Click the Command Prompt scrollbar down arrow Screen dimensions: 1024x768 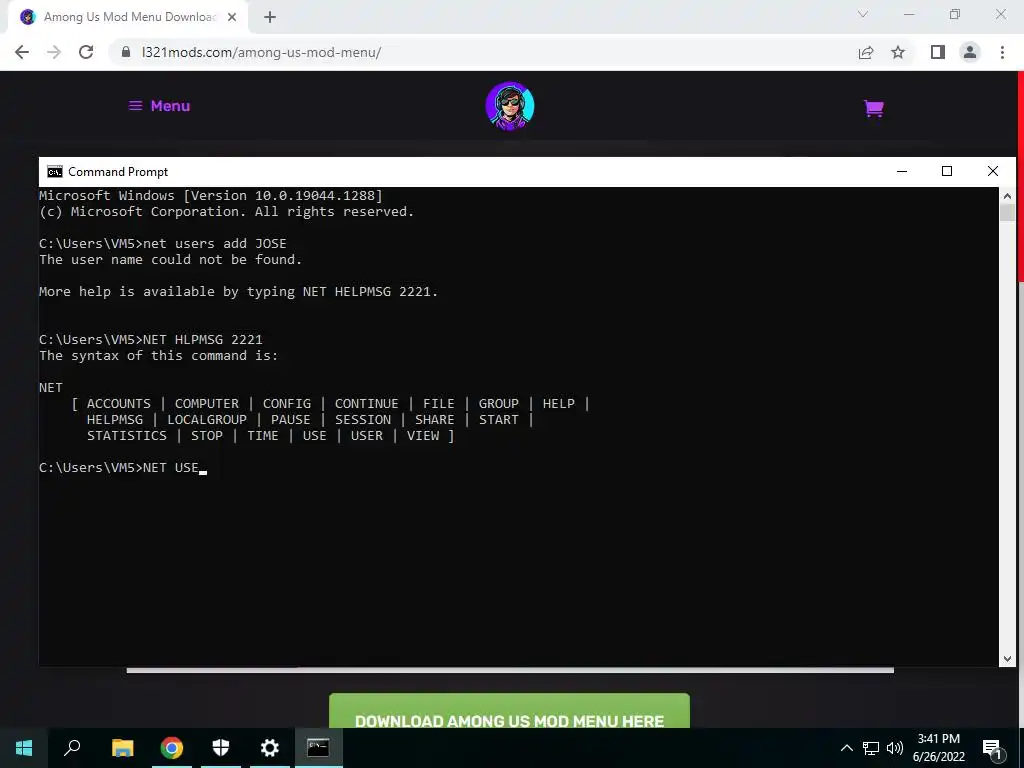pyautogui.click(x=1007, y=658)
